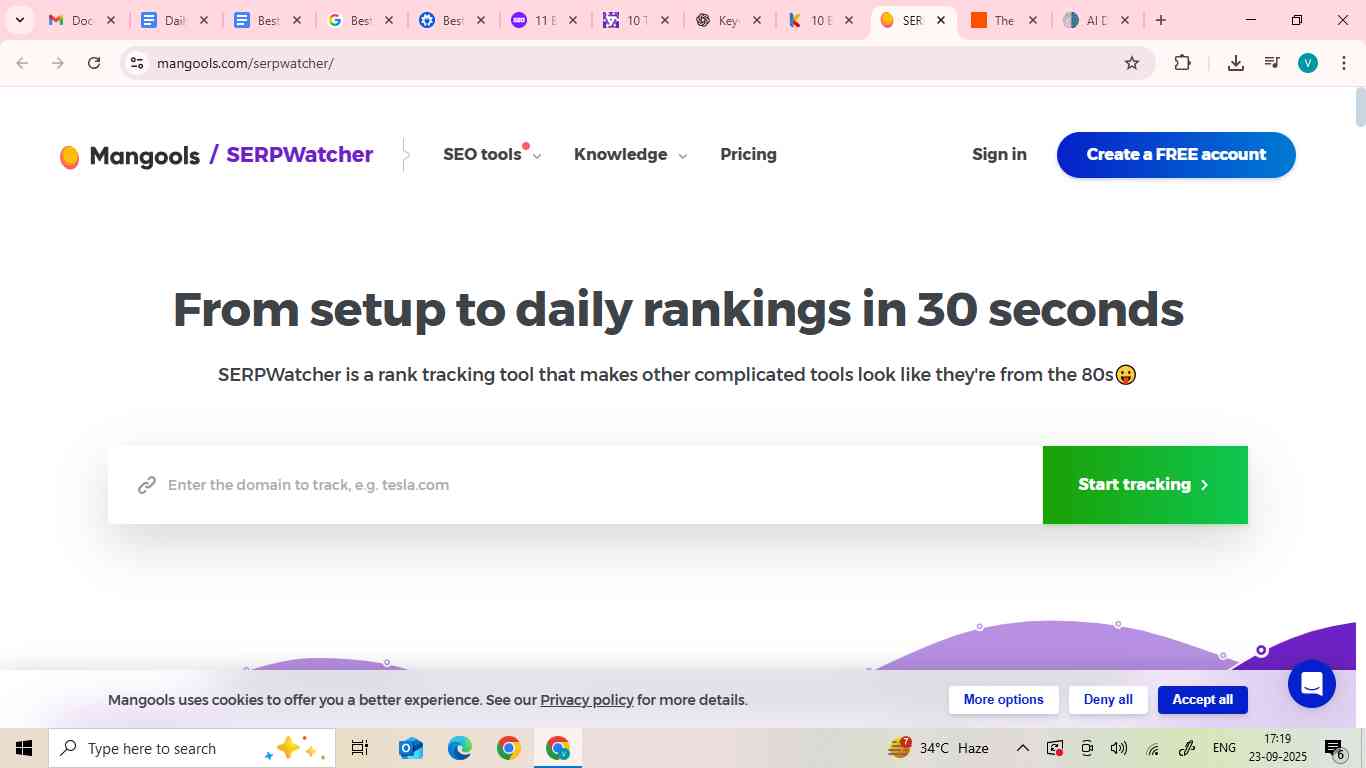The width and height of the screenshot is (1366, 768).
Task: Click the Windows Start button
Action: (x=22, y=748)
